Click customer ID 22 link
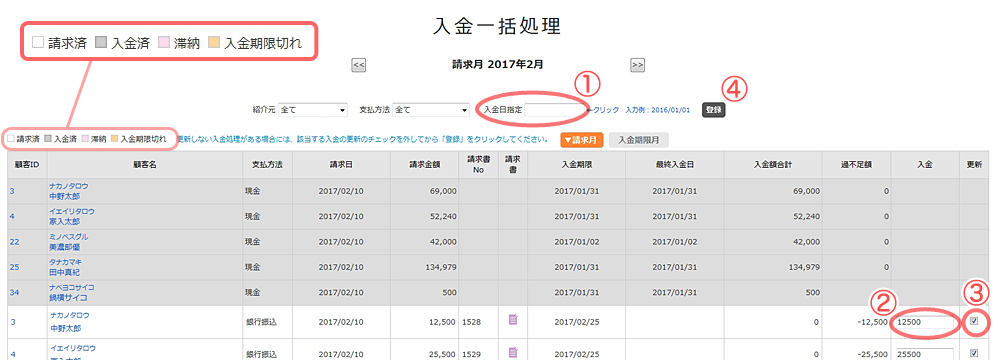The width and height of the screenshot is (1000, 360). pos(13,241)
